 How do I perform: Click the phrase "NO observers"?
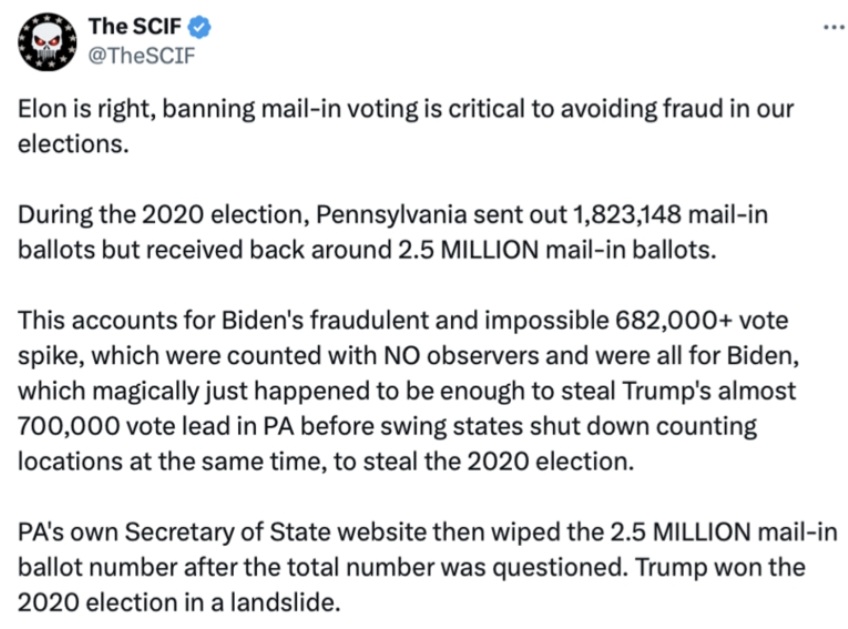click(x=461, y=356)
